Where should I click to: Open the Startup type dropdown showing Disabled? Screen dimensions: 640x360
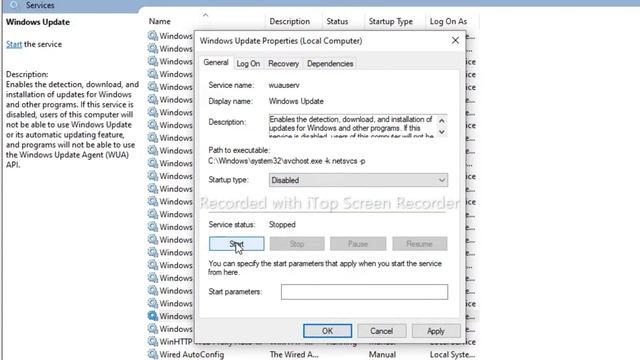pyautogui.click(x=358, y=180)
